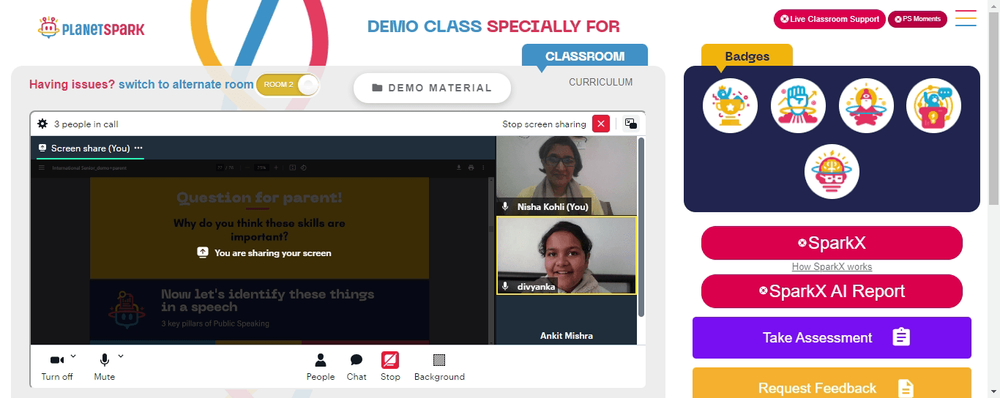Click the screen share icon in the Screen share tab

(x=43, y=148)
